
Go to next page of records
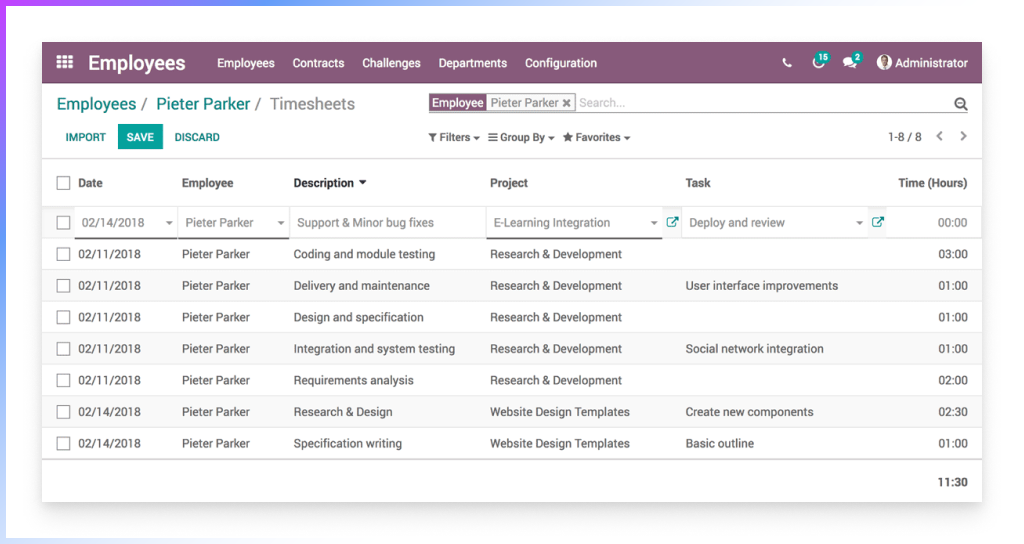tap(963, 137)
